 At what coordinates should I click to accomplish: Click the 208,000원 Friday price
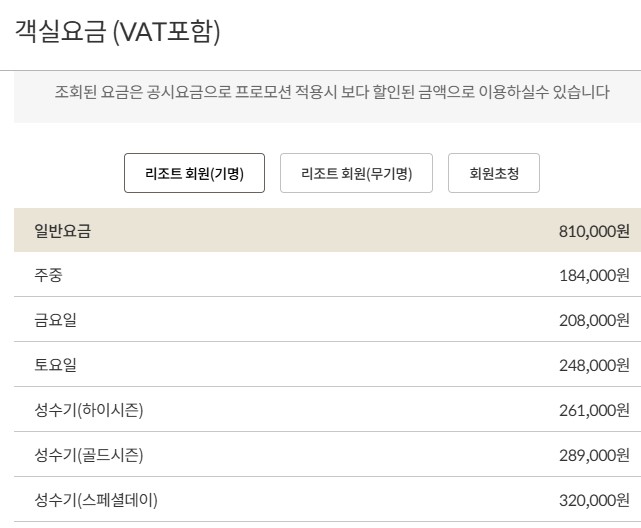(x=594, y=320)
